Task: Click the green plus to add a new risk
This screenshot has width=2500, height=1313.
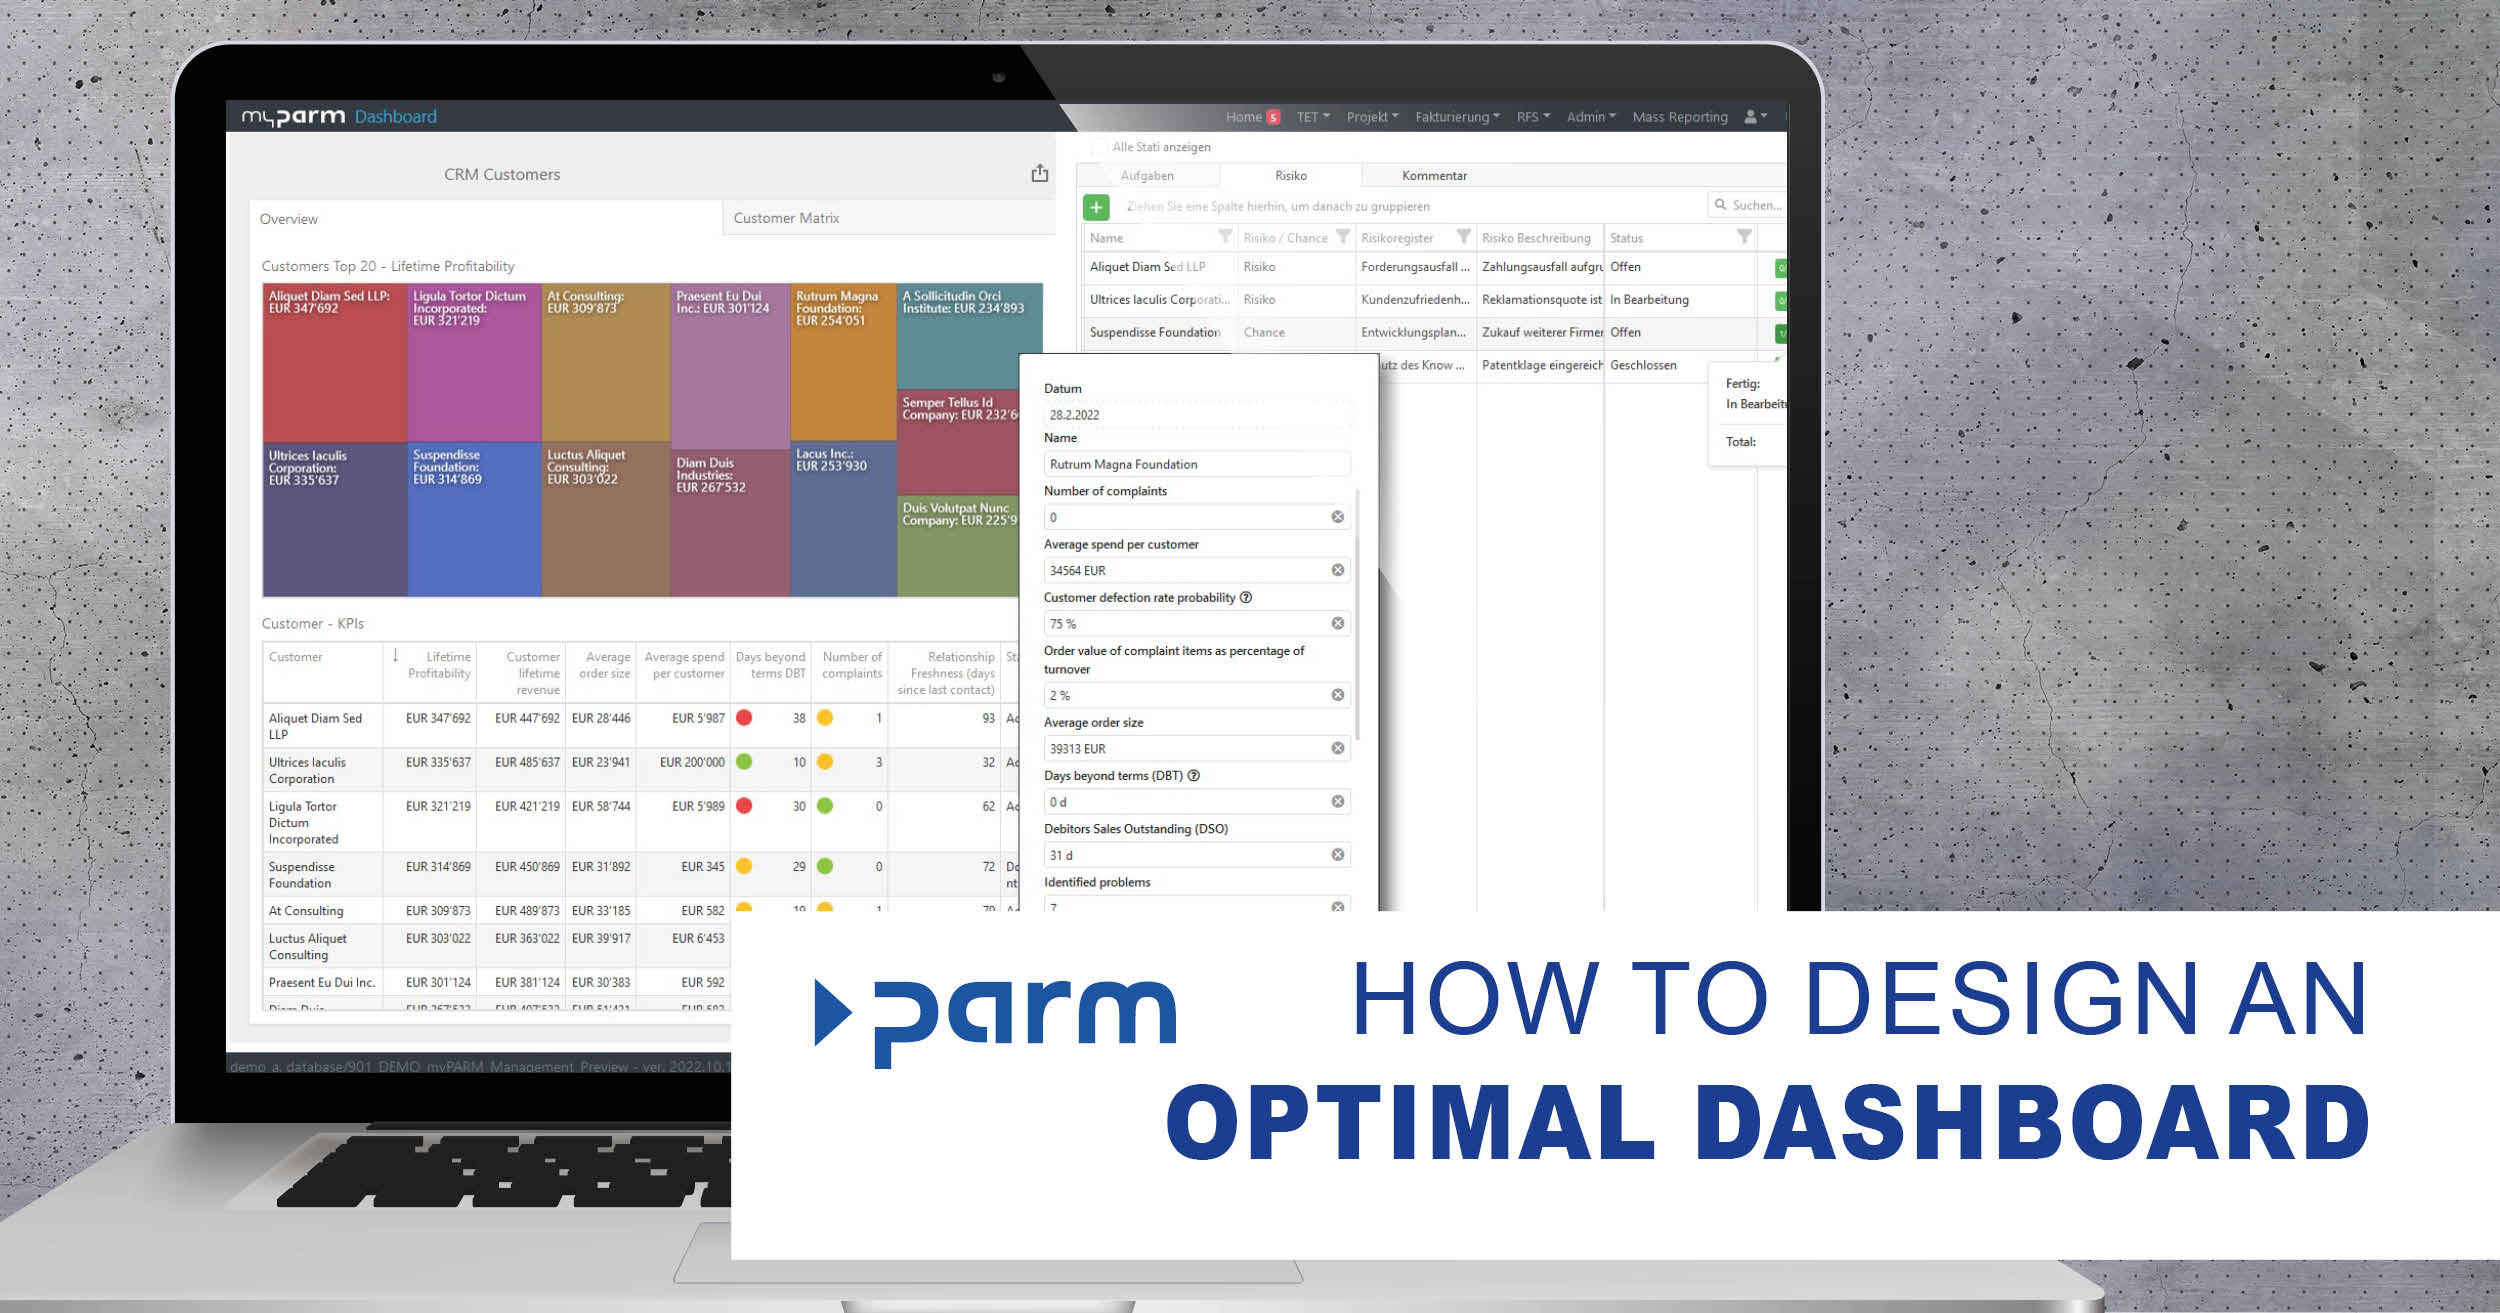Action: tap(1097, 207)
